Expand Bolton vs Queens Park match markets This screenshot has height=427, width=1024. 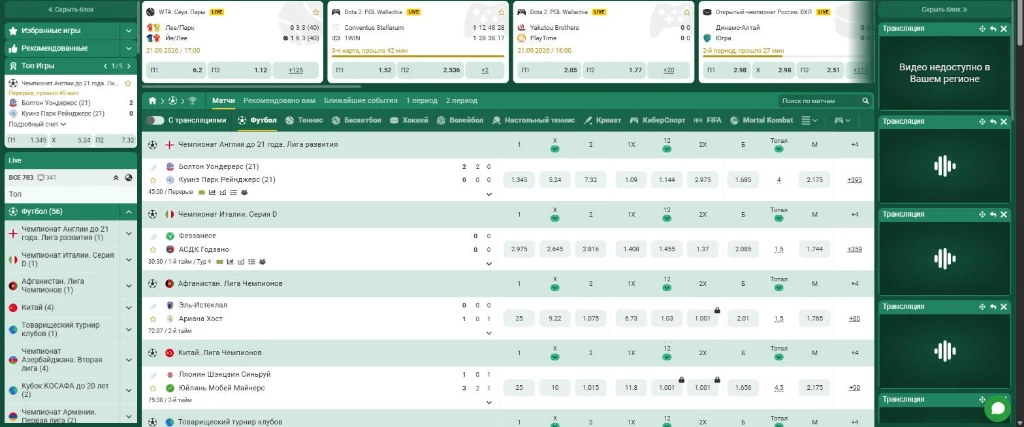(489, 194)
